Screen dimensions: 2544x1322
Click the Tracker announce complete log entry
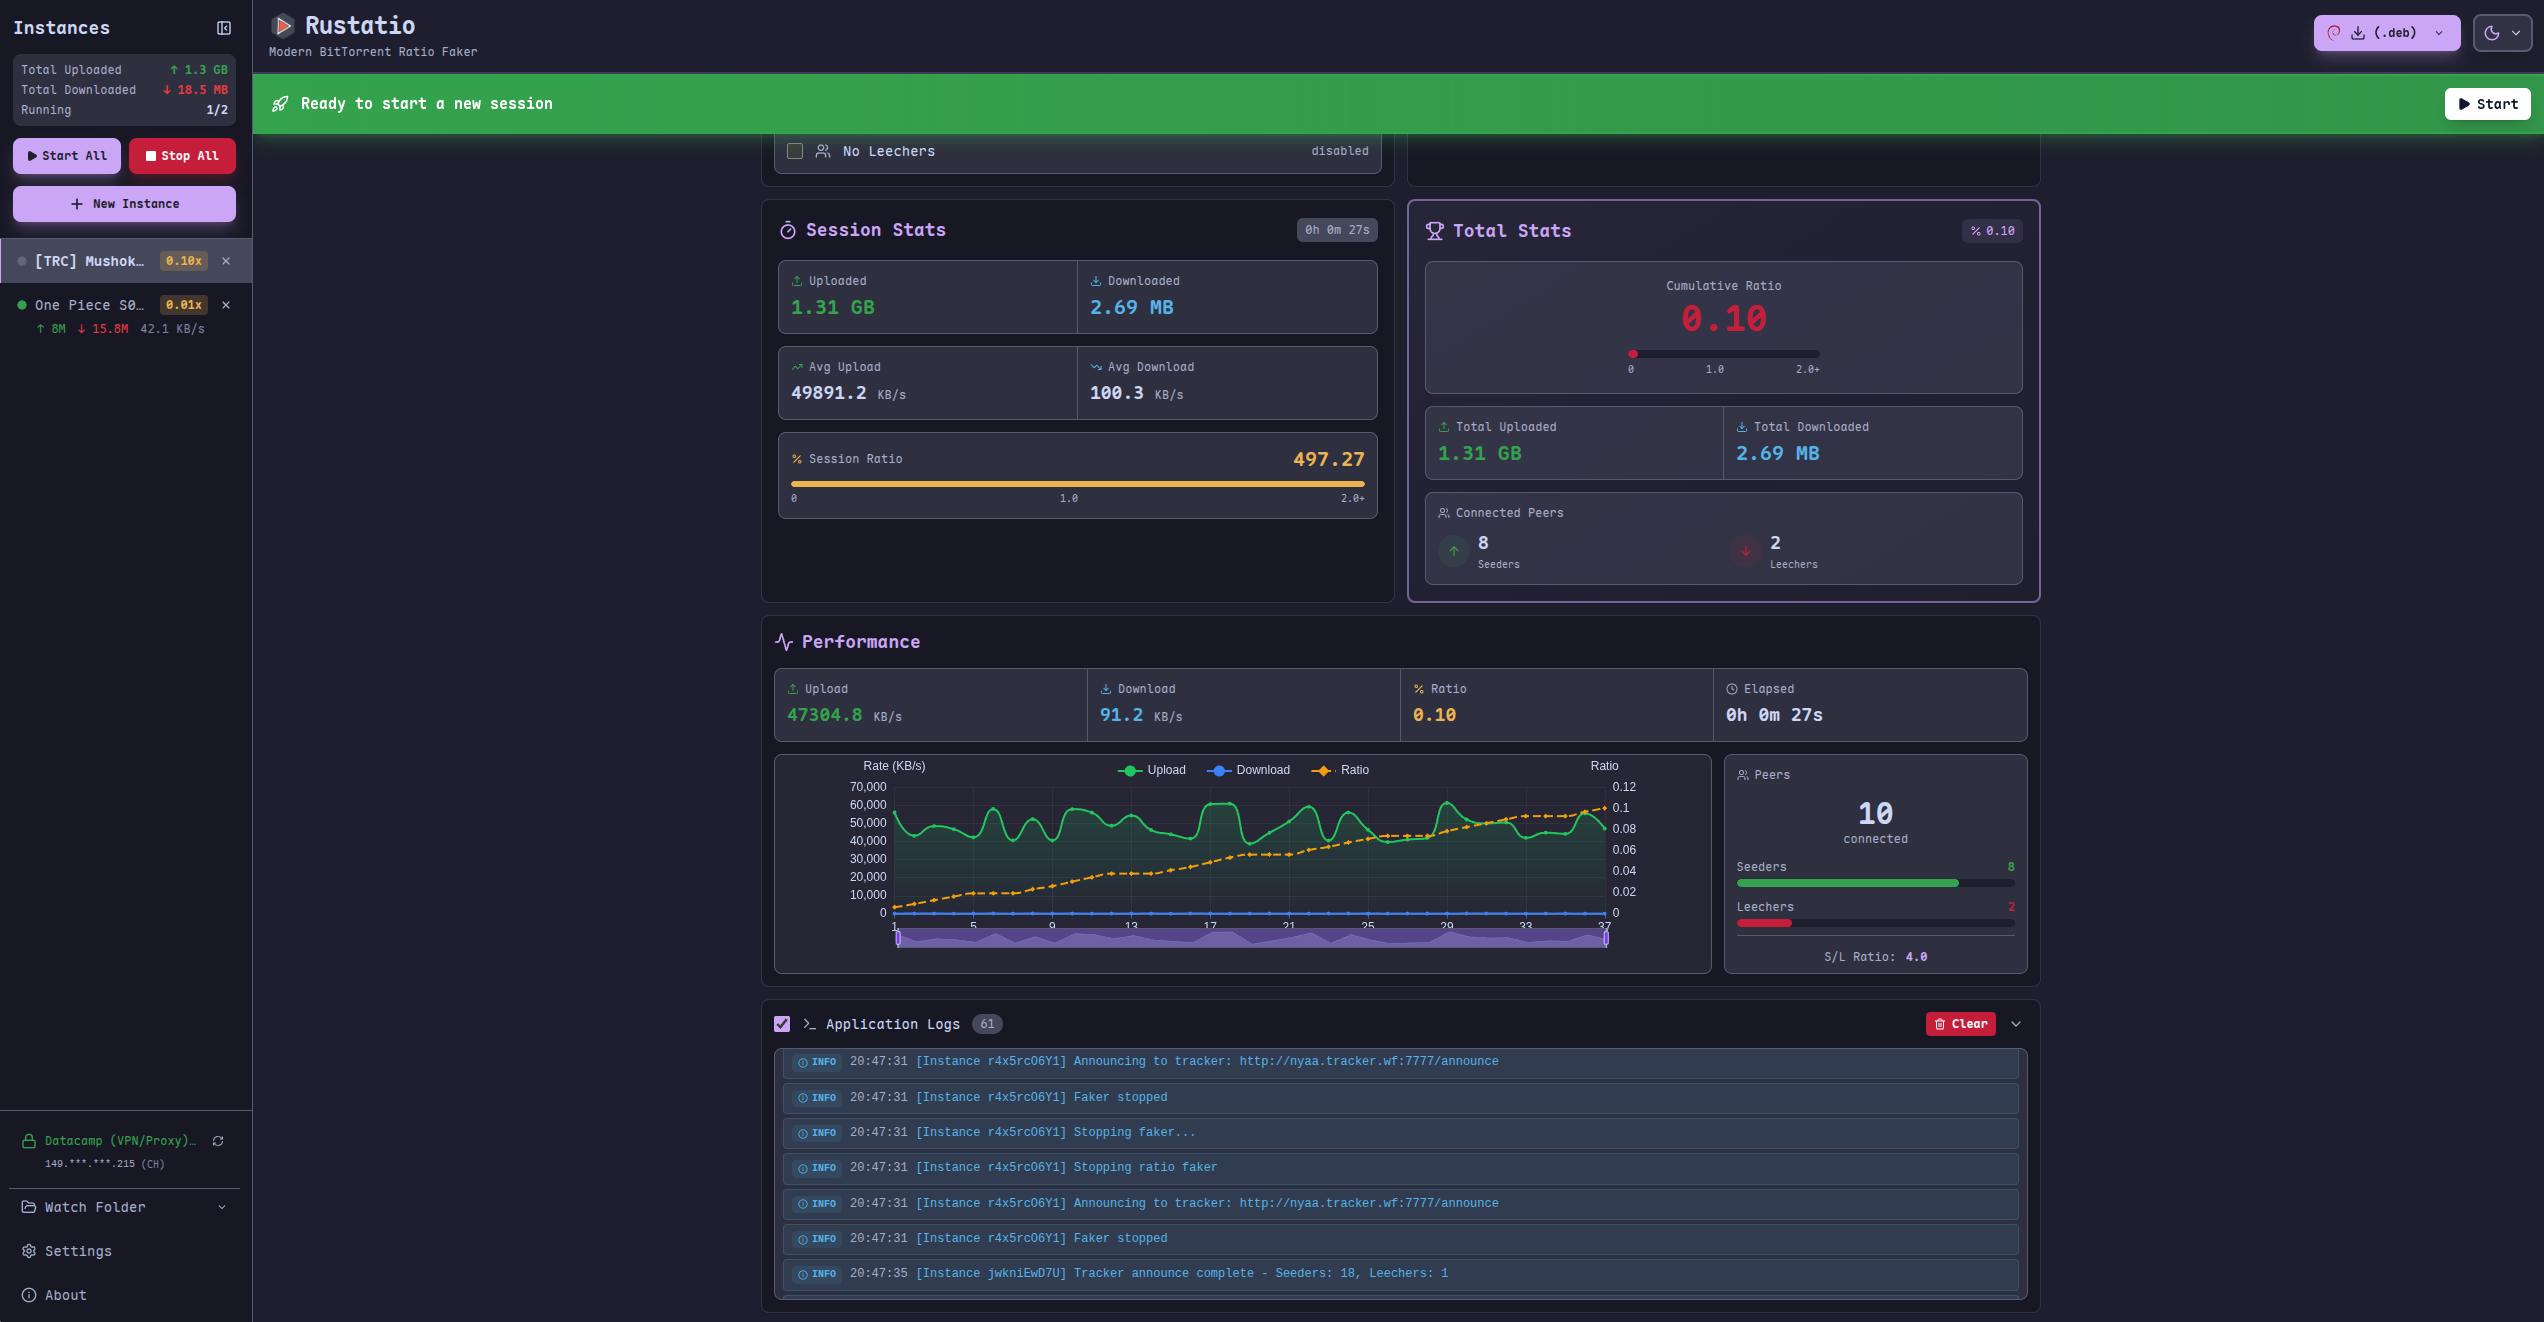[1400, 1274]
